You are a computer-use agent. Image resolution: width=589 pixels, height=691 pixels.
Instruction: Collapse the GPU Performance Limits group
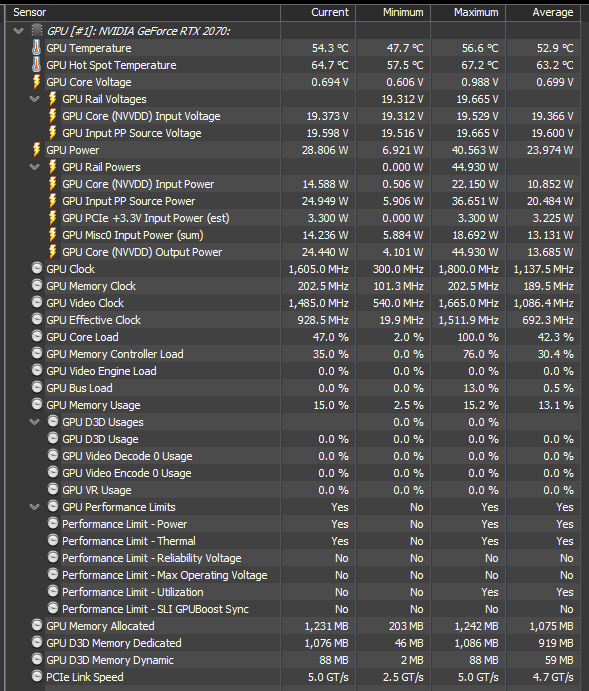pos(34,507)
